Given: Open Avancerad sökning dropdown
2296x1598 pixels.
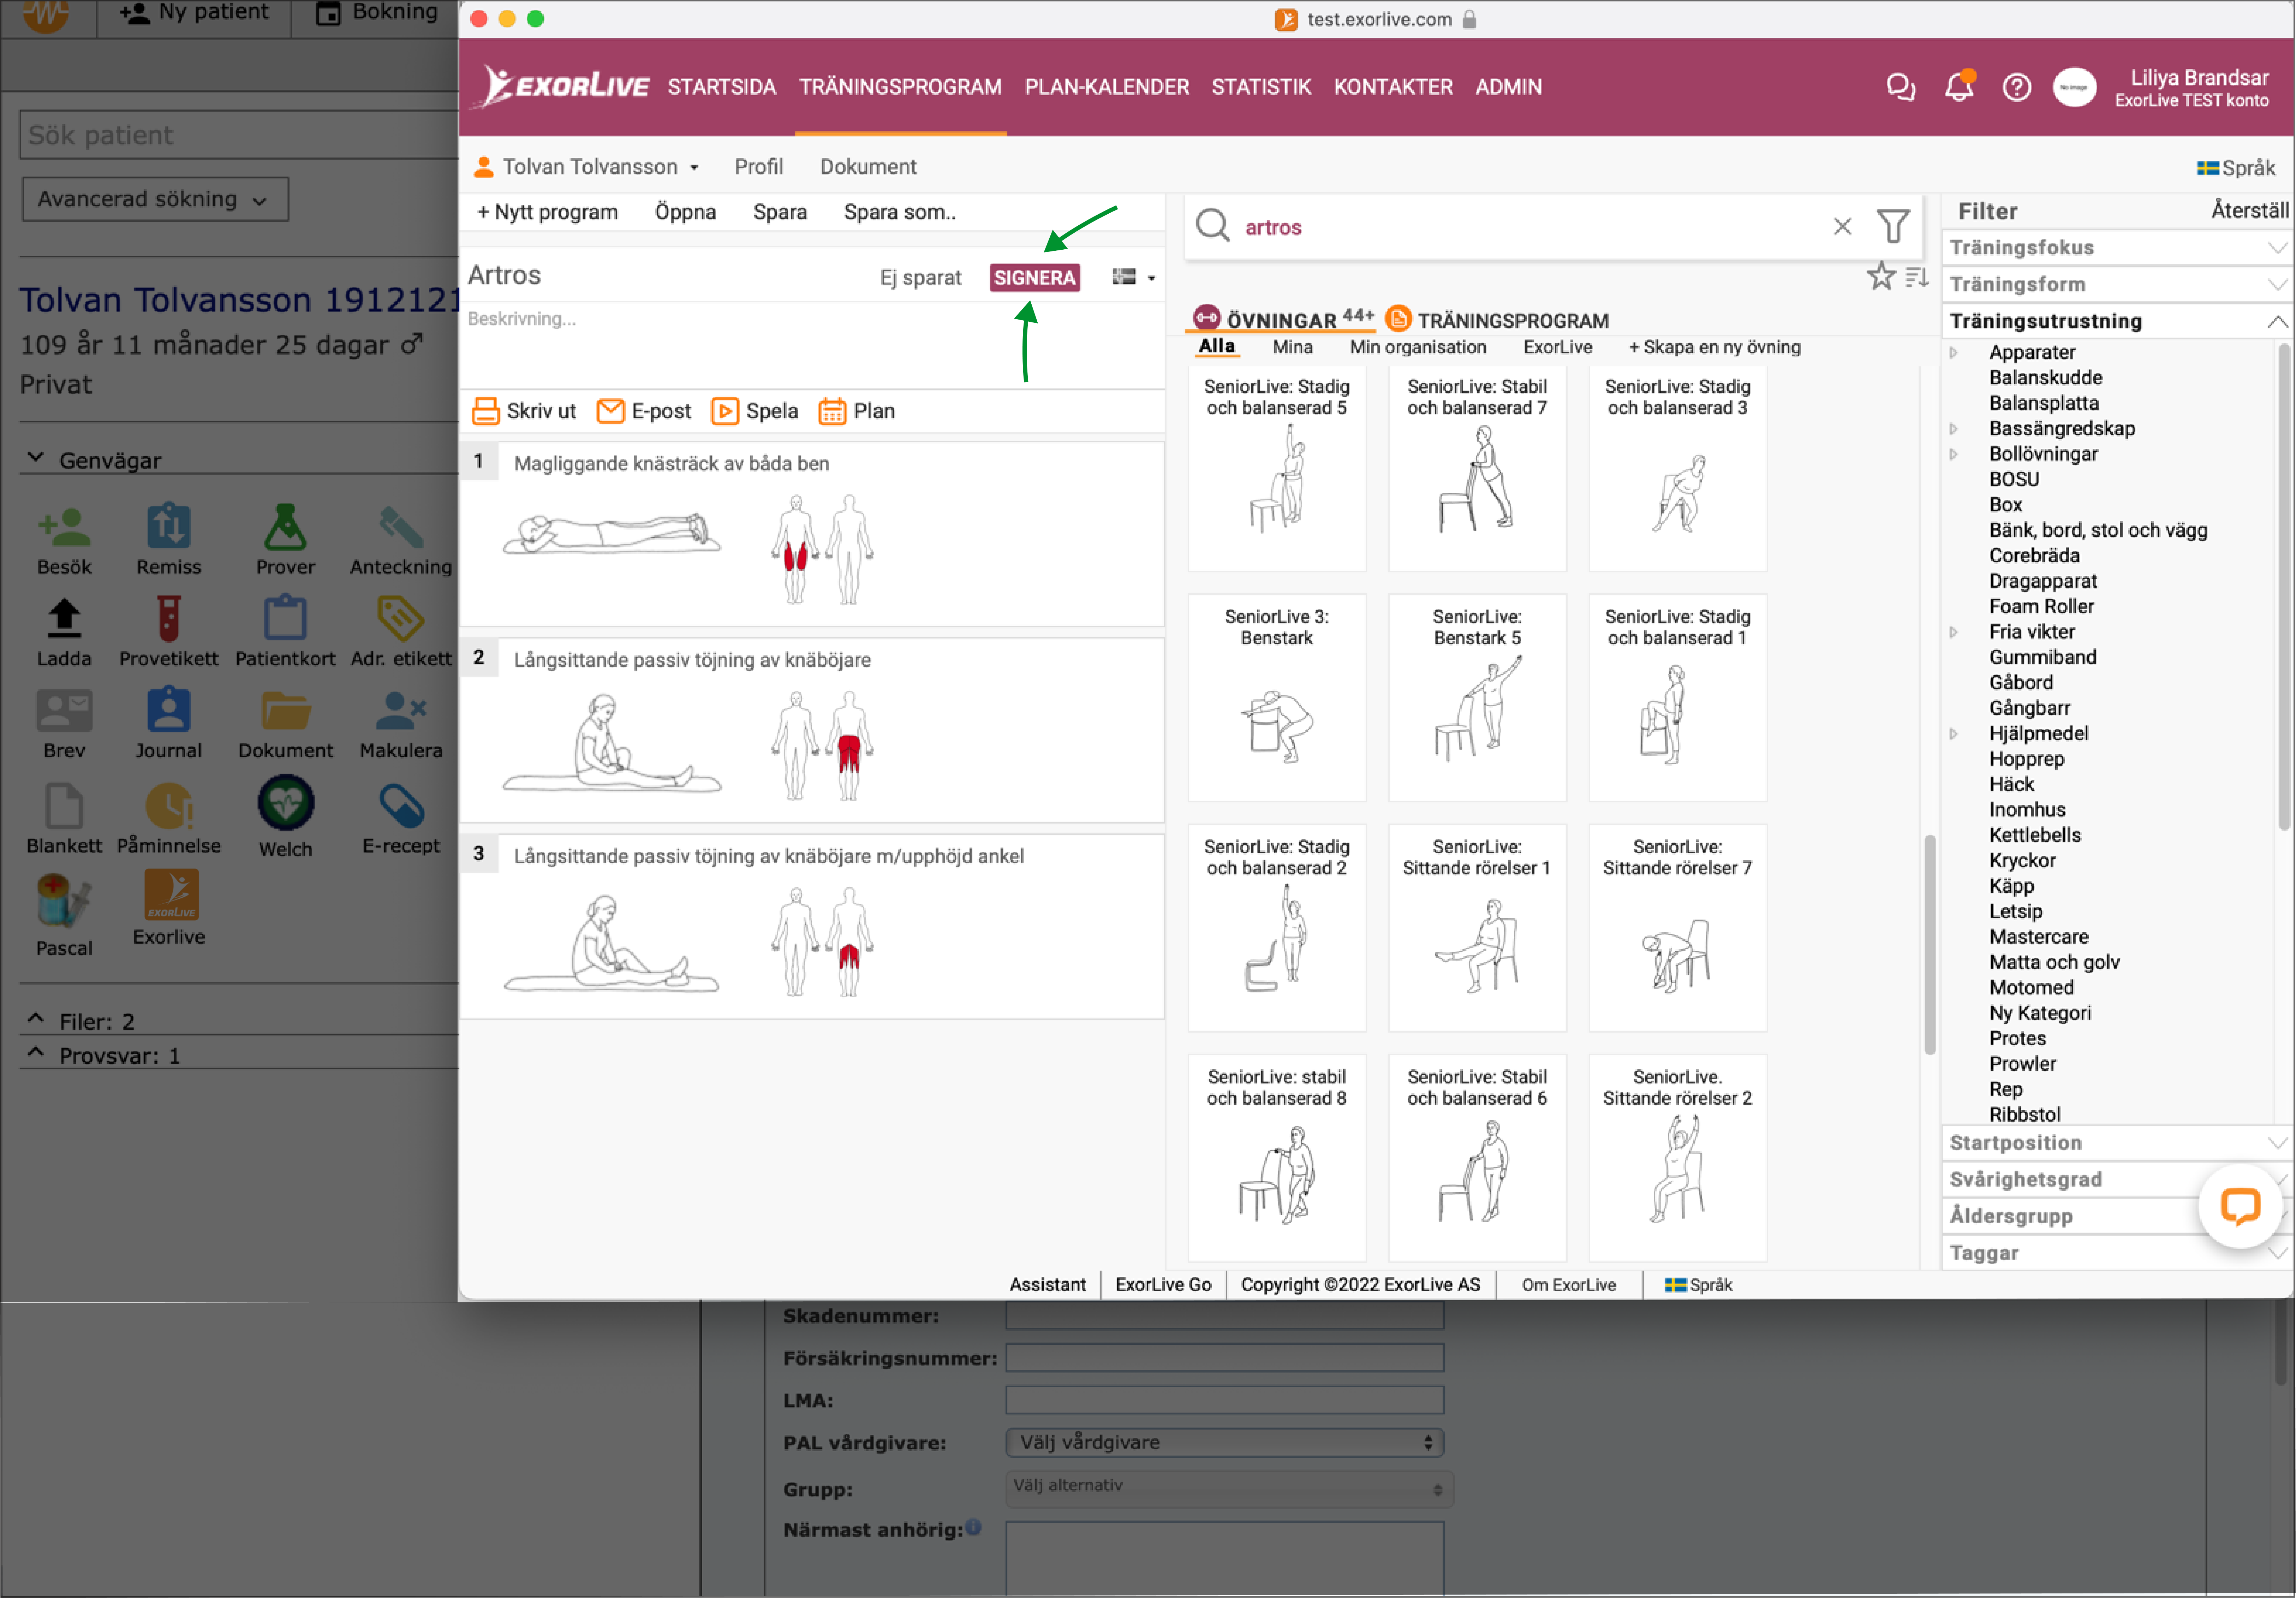Looking at the screenshot, I should (x=155, y=199).
